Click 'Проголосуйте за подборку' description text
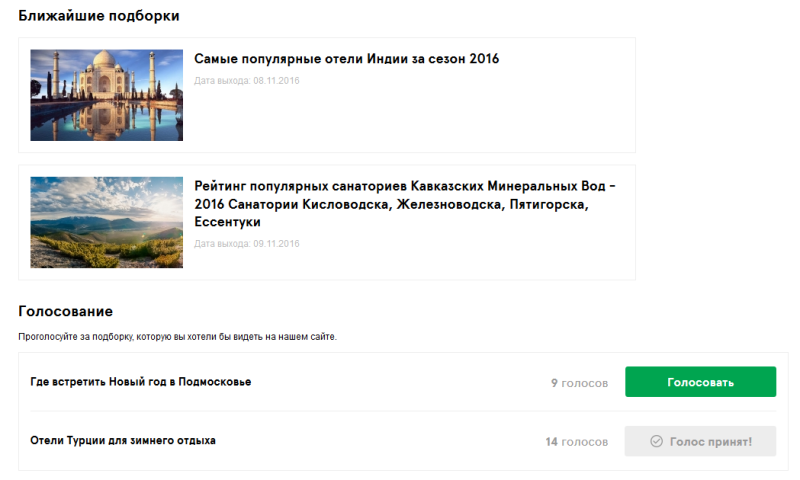Viewport: 800px width, 480px height. click(x=178, y=337)
